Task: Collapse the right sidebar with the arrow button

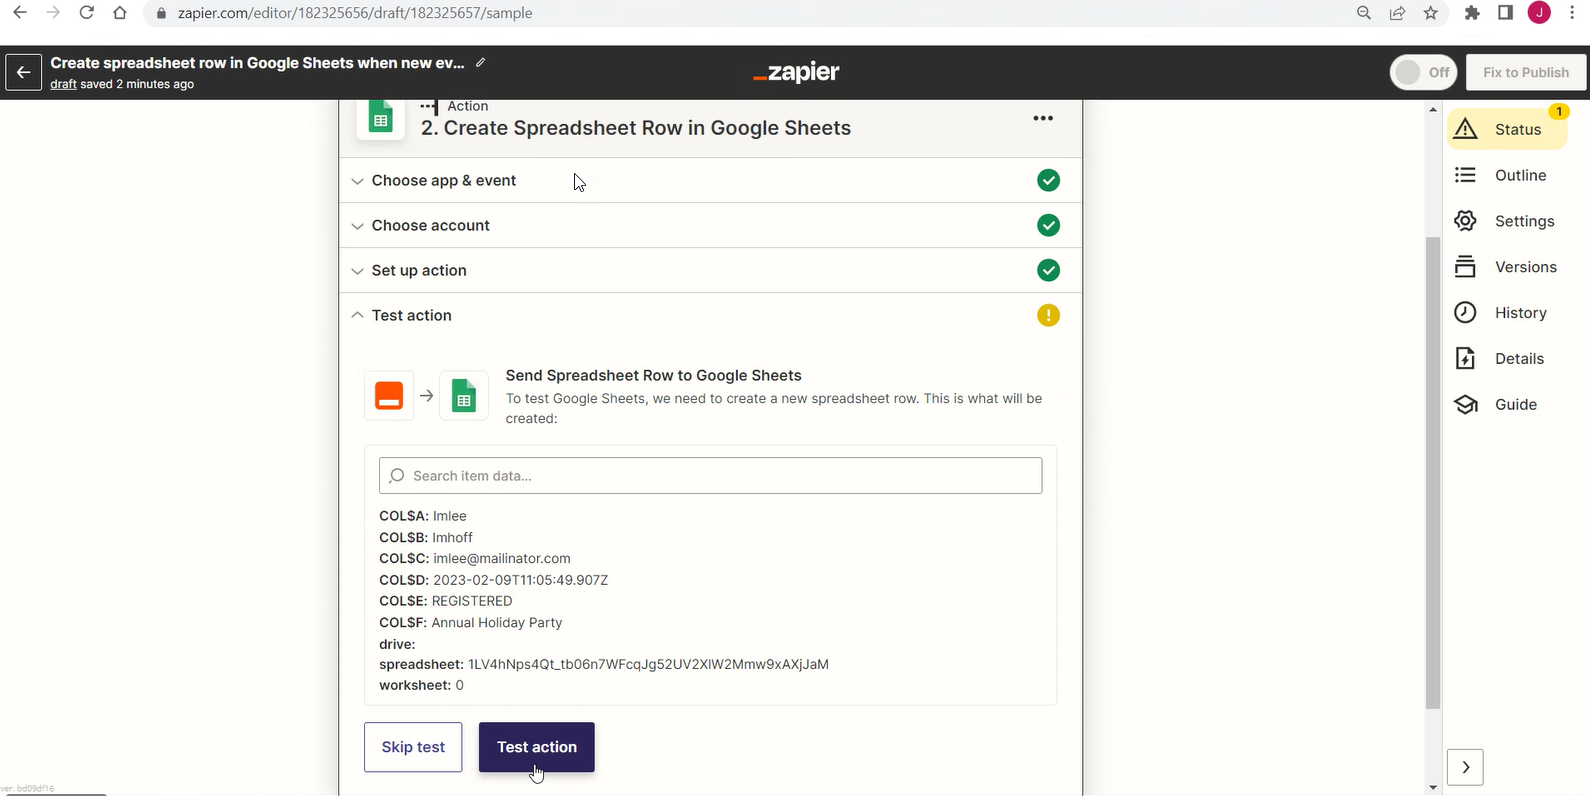Action: (1465, 767)
